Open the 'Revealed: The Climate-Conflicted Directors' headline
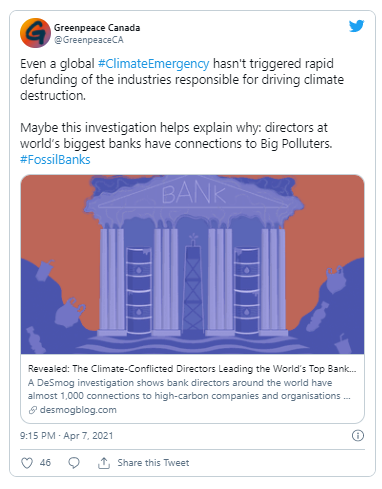Image resolution: width=382 pixels, height=489 pixels. click(x=192, y=369)
